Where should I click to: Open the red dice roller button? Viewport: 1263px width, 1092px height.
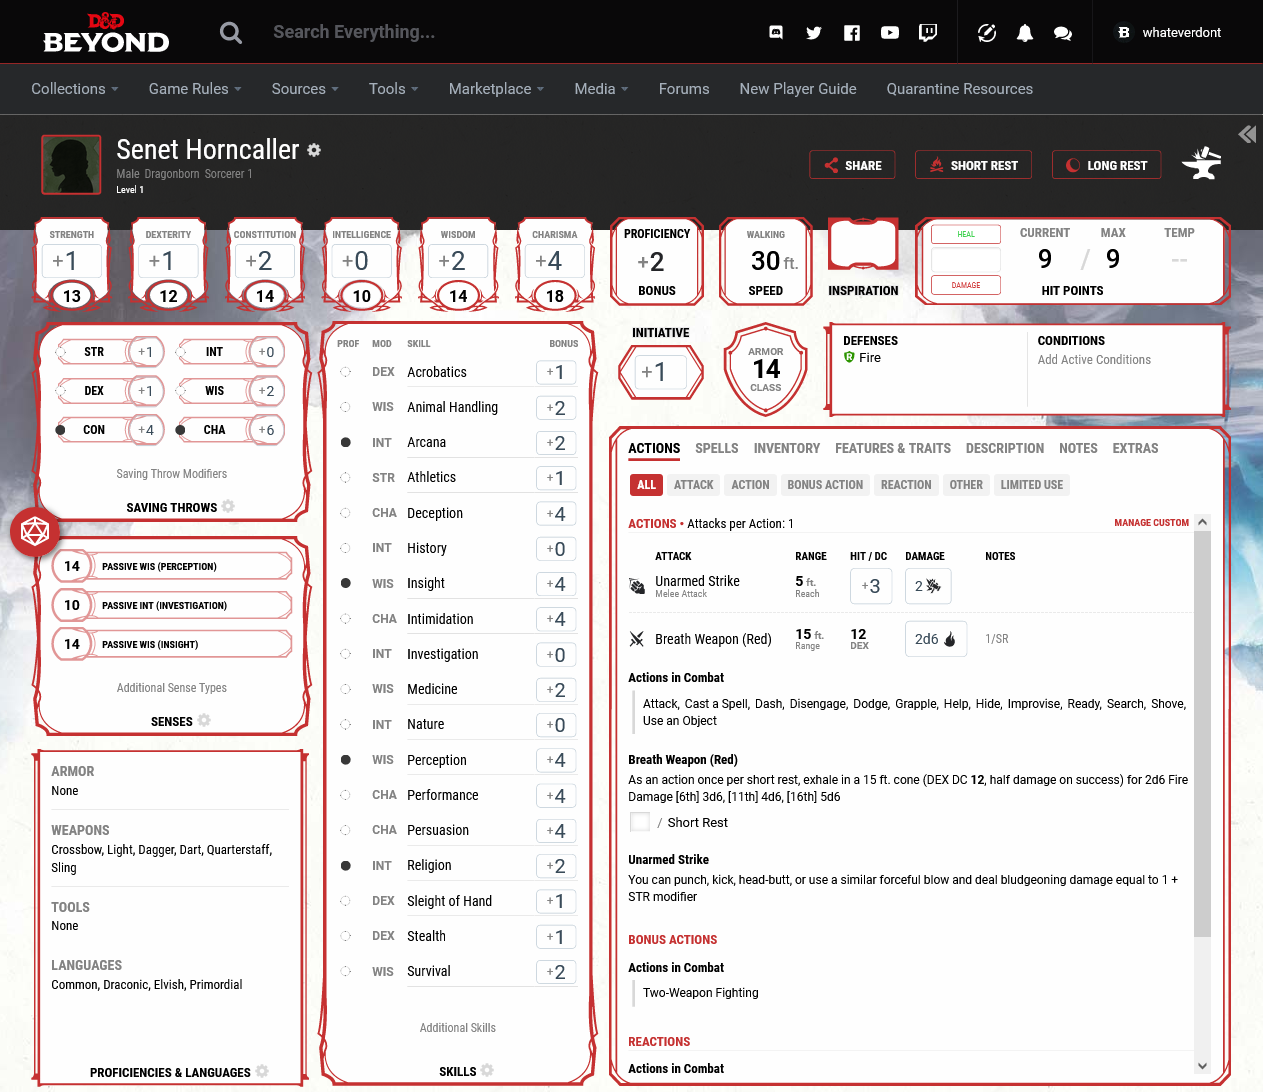pyautogui.click(x=36, y=532)
